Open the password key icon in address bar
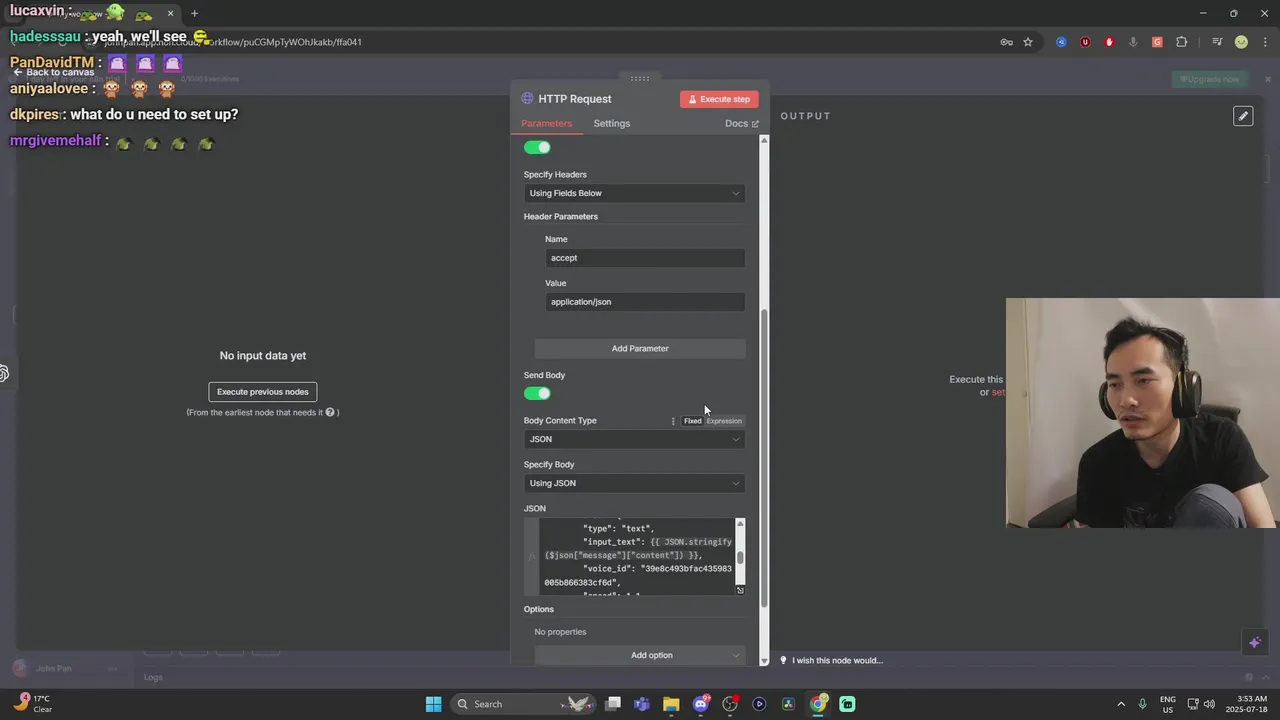The height and width of the screenshot is (720, 1280). [1006, 42]
